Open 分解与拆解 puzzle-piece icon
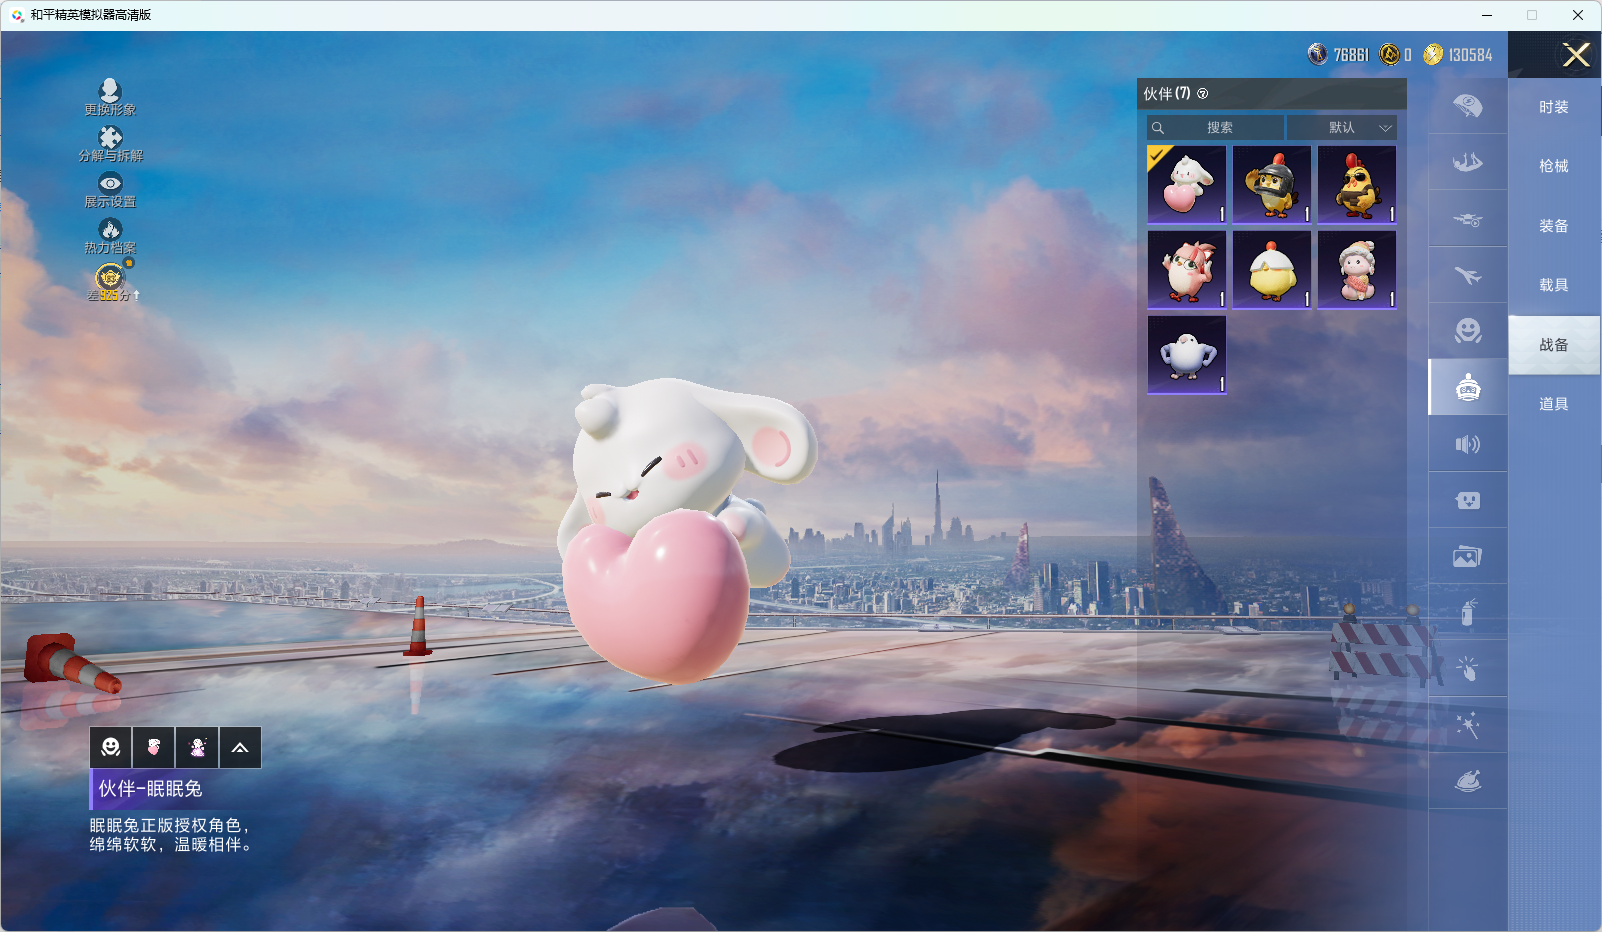This screenshot has width=1602, height=932. point(110,137)
